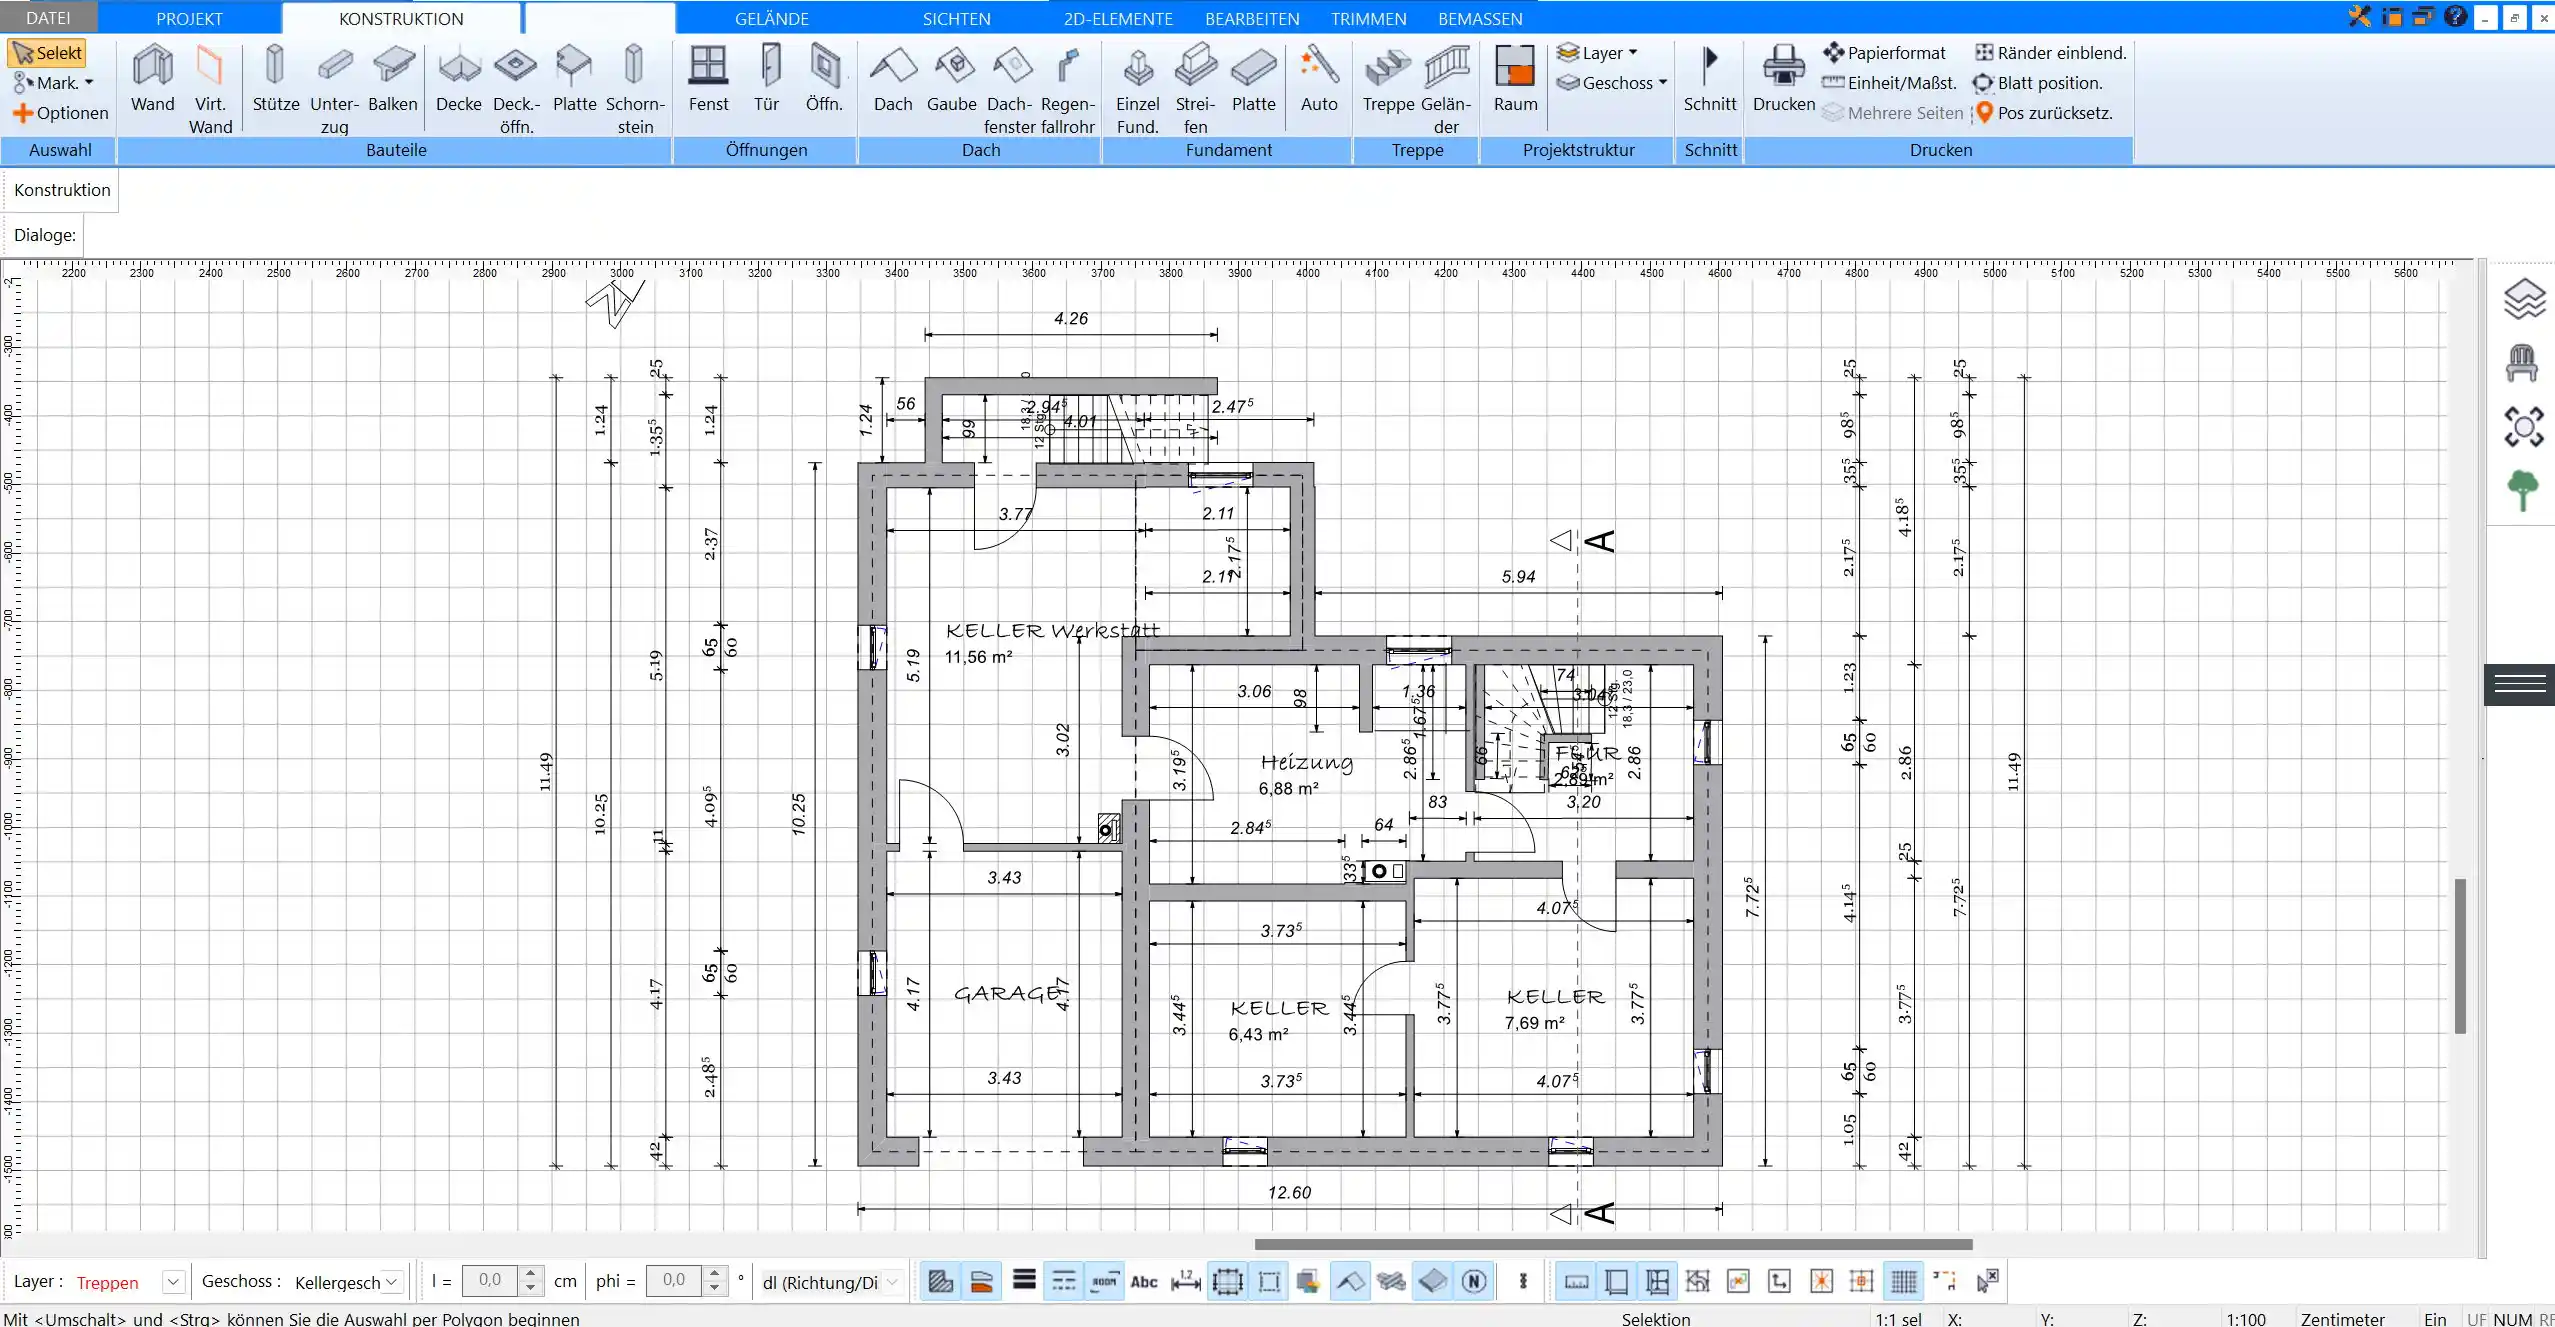
Task: Click the Selekt button
Action: tap(47, 53)
